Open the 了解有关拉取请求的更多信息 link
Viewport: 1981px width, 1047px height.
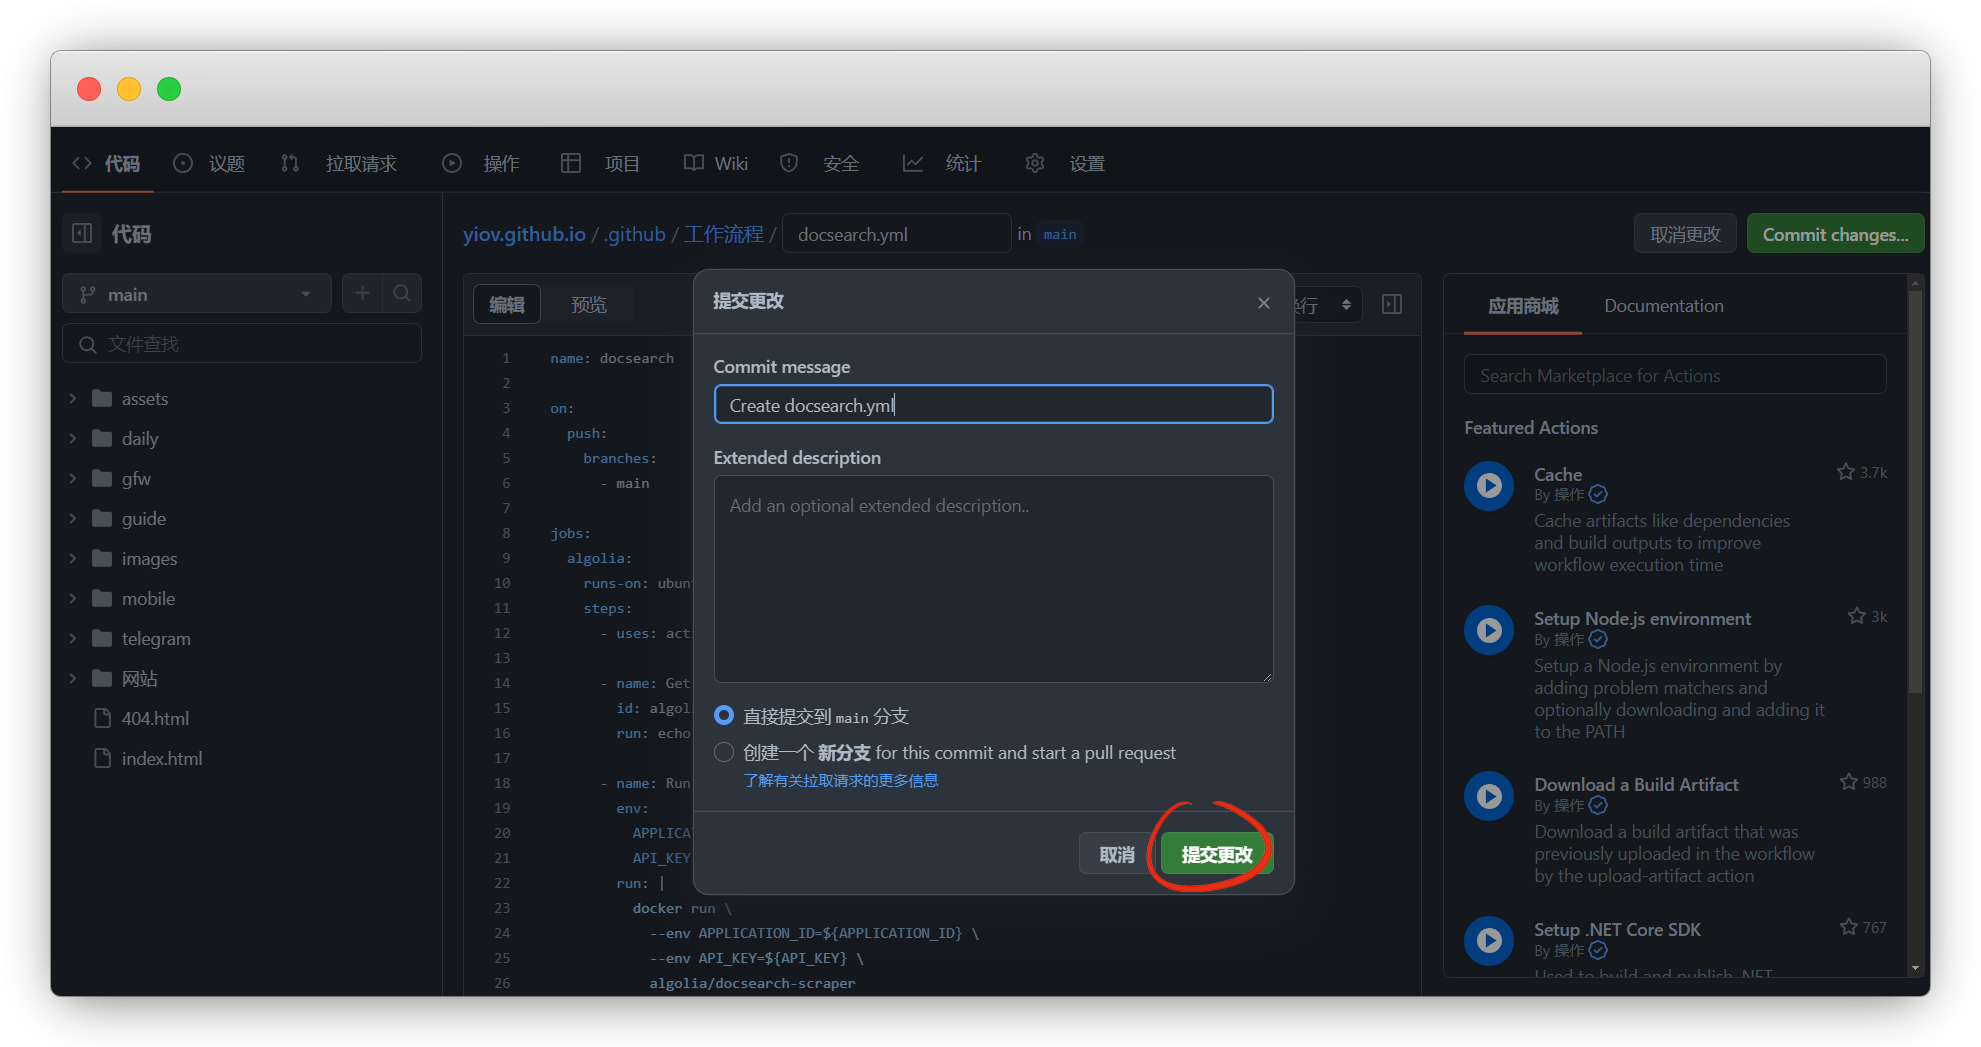click(841, 780)
